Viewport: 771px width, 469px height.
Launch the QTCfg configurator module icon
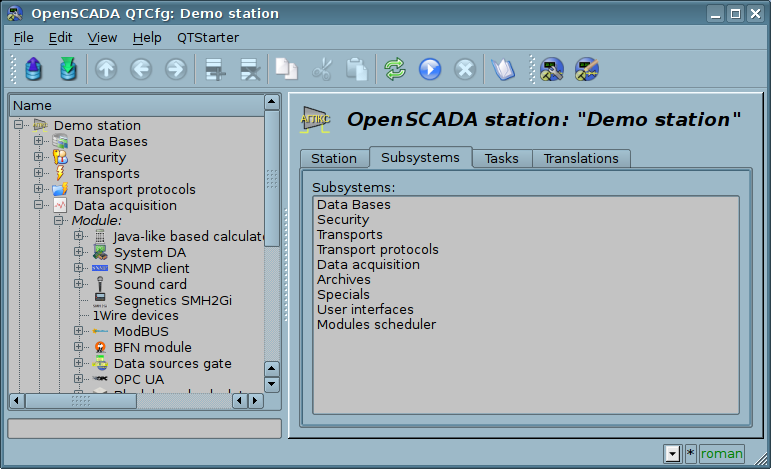(552, 69)
